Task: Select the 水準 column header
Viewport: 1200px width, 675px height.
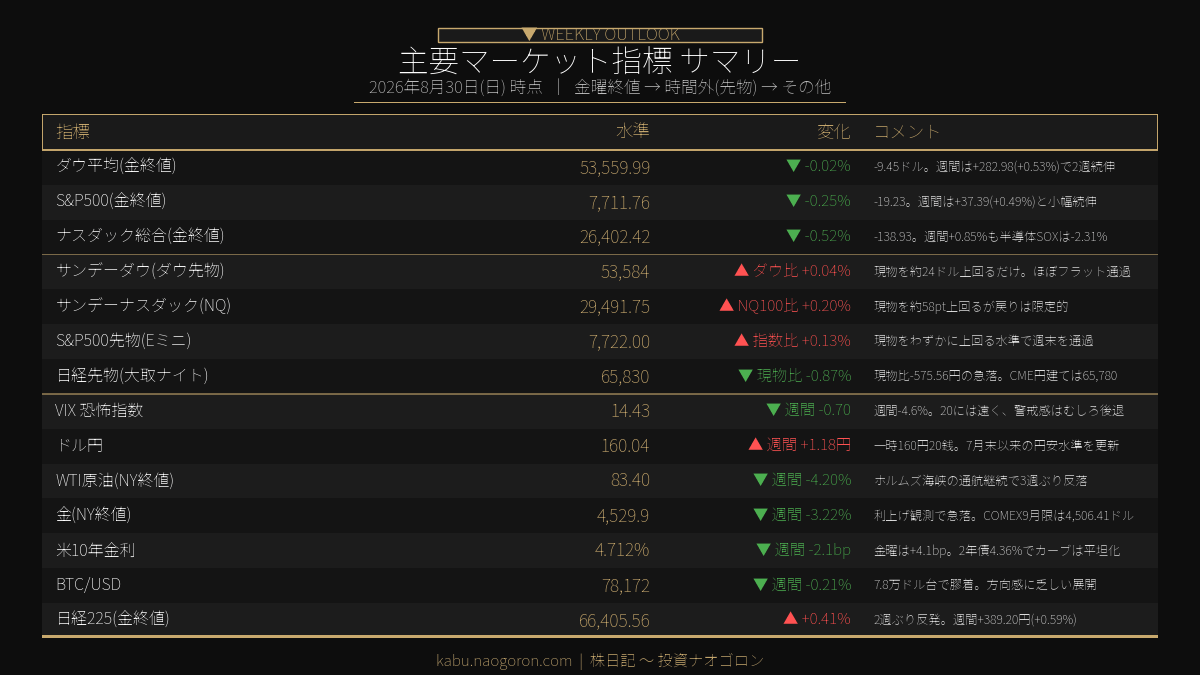Action: (633, 132)
